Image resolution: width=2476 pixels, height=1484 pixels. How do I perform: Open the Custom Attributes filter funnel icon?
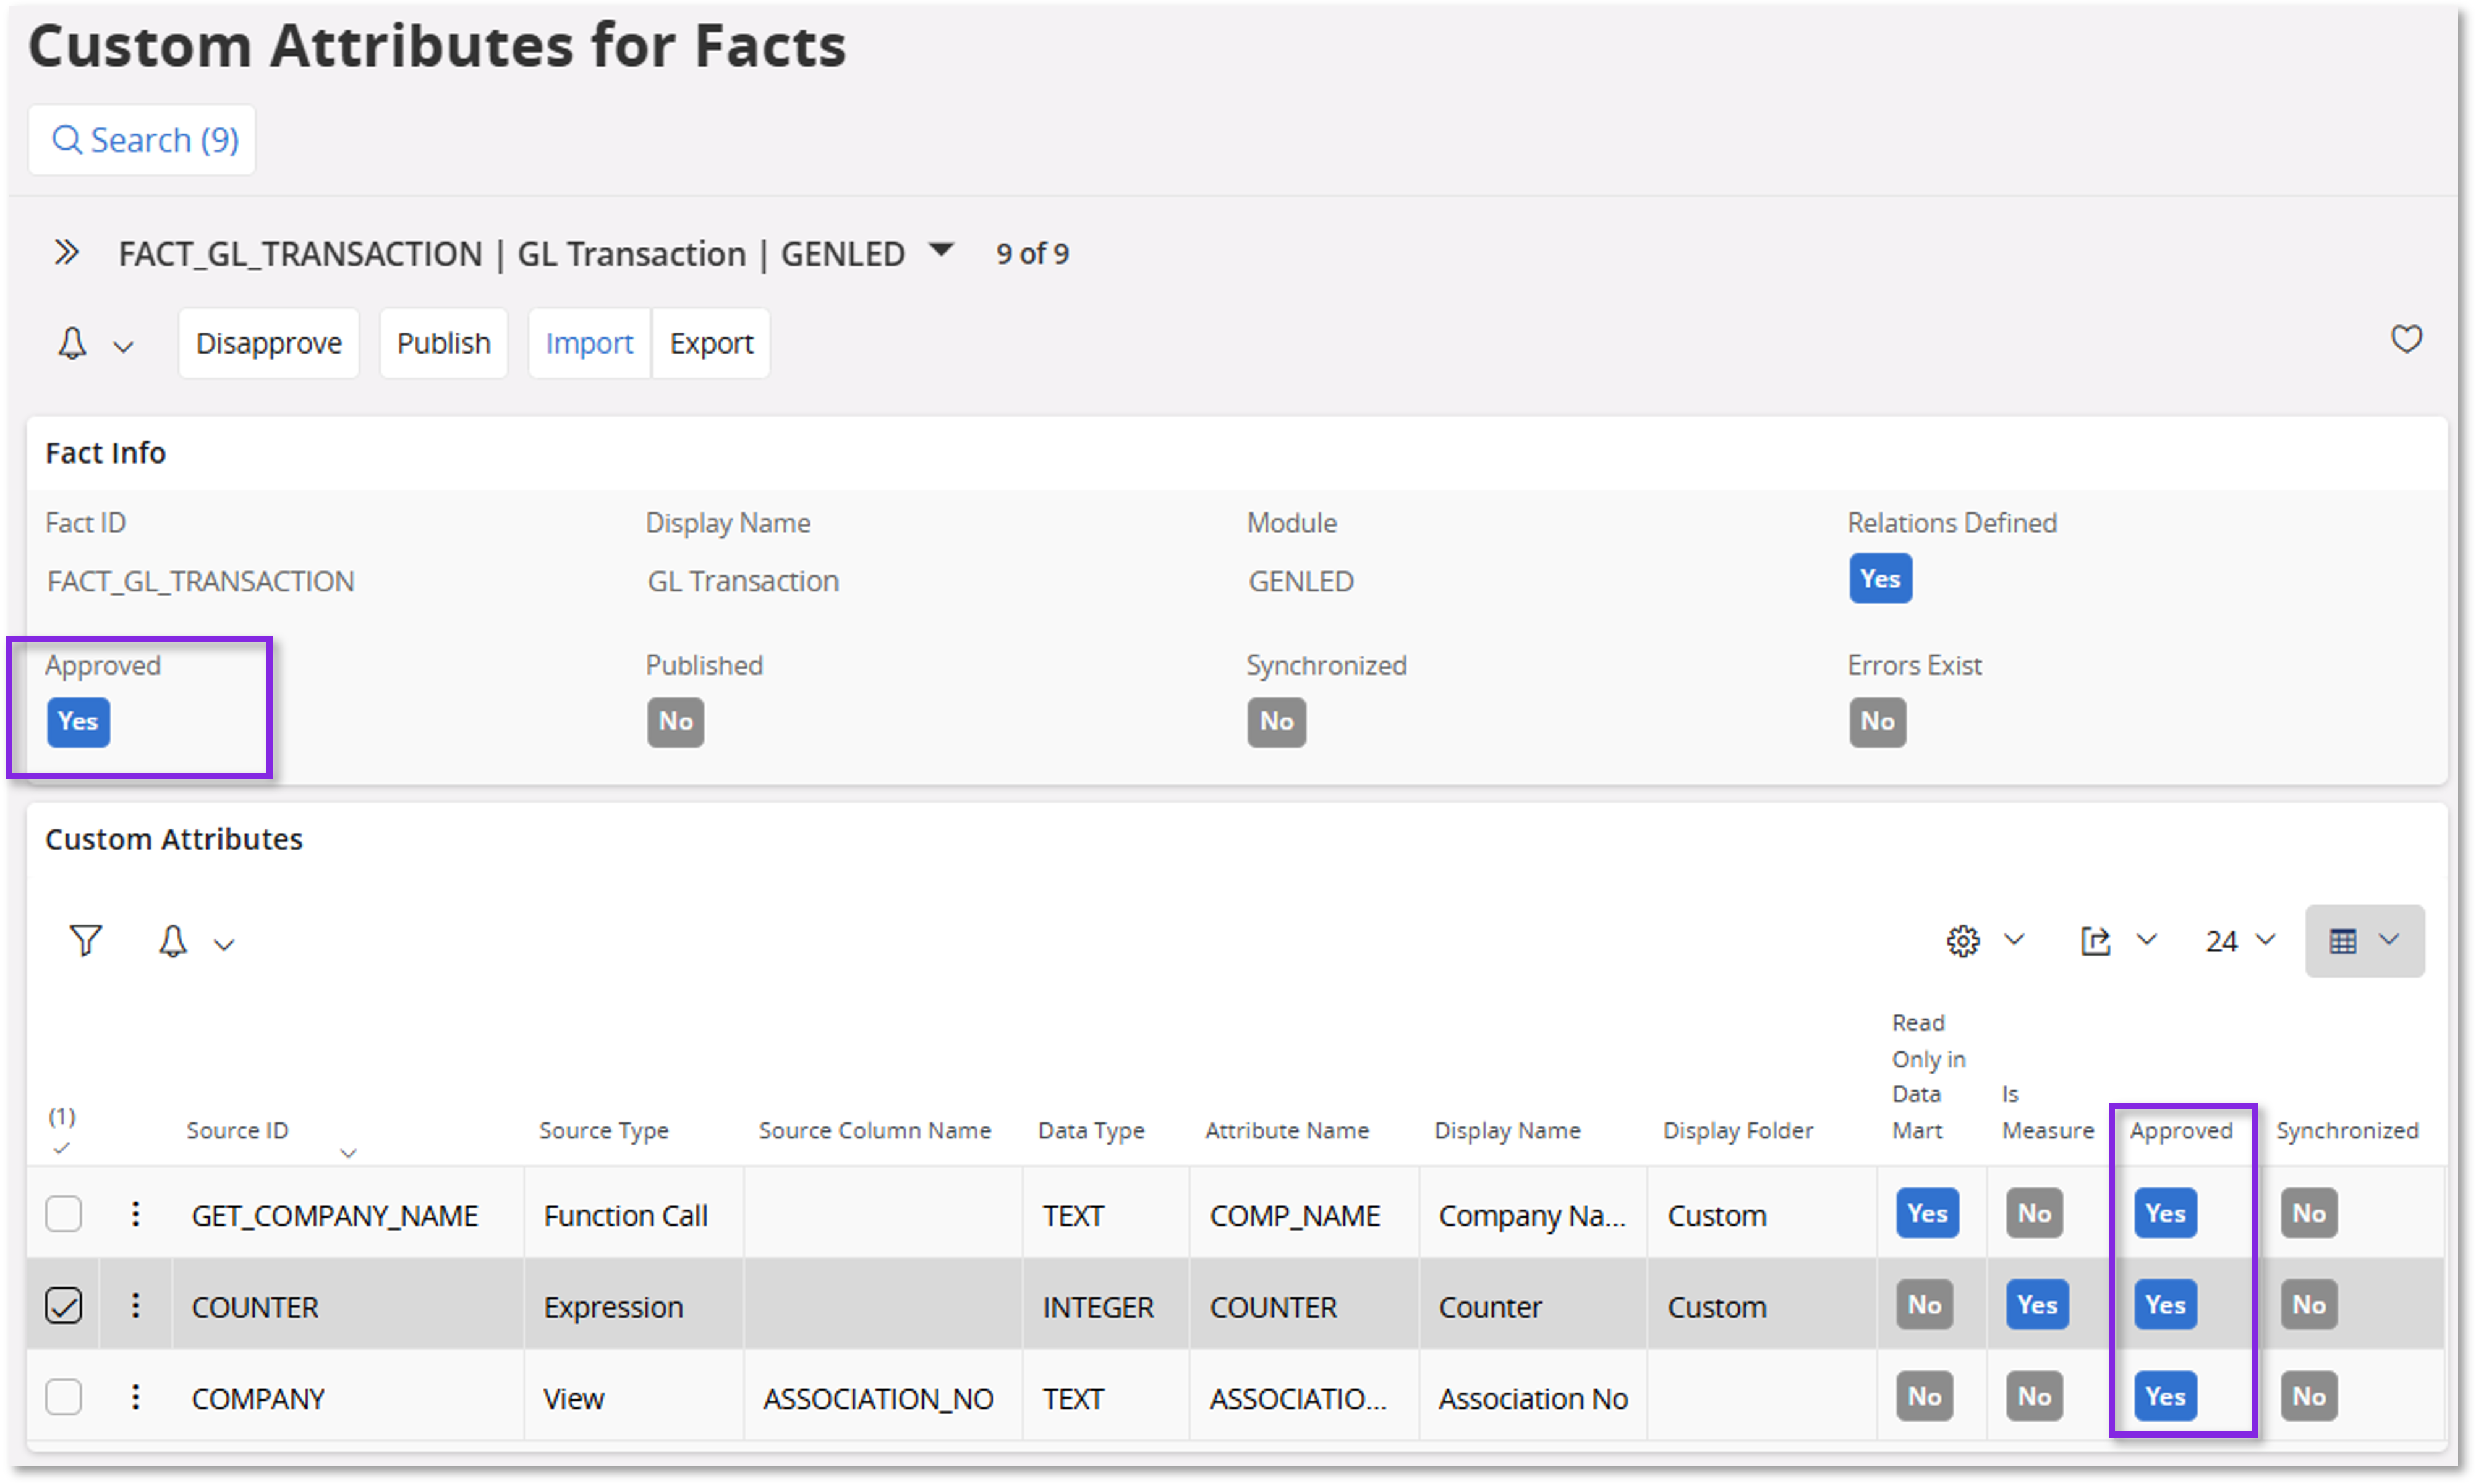[86, 941]
